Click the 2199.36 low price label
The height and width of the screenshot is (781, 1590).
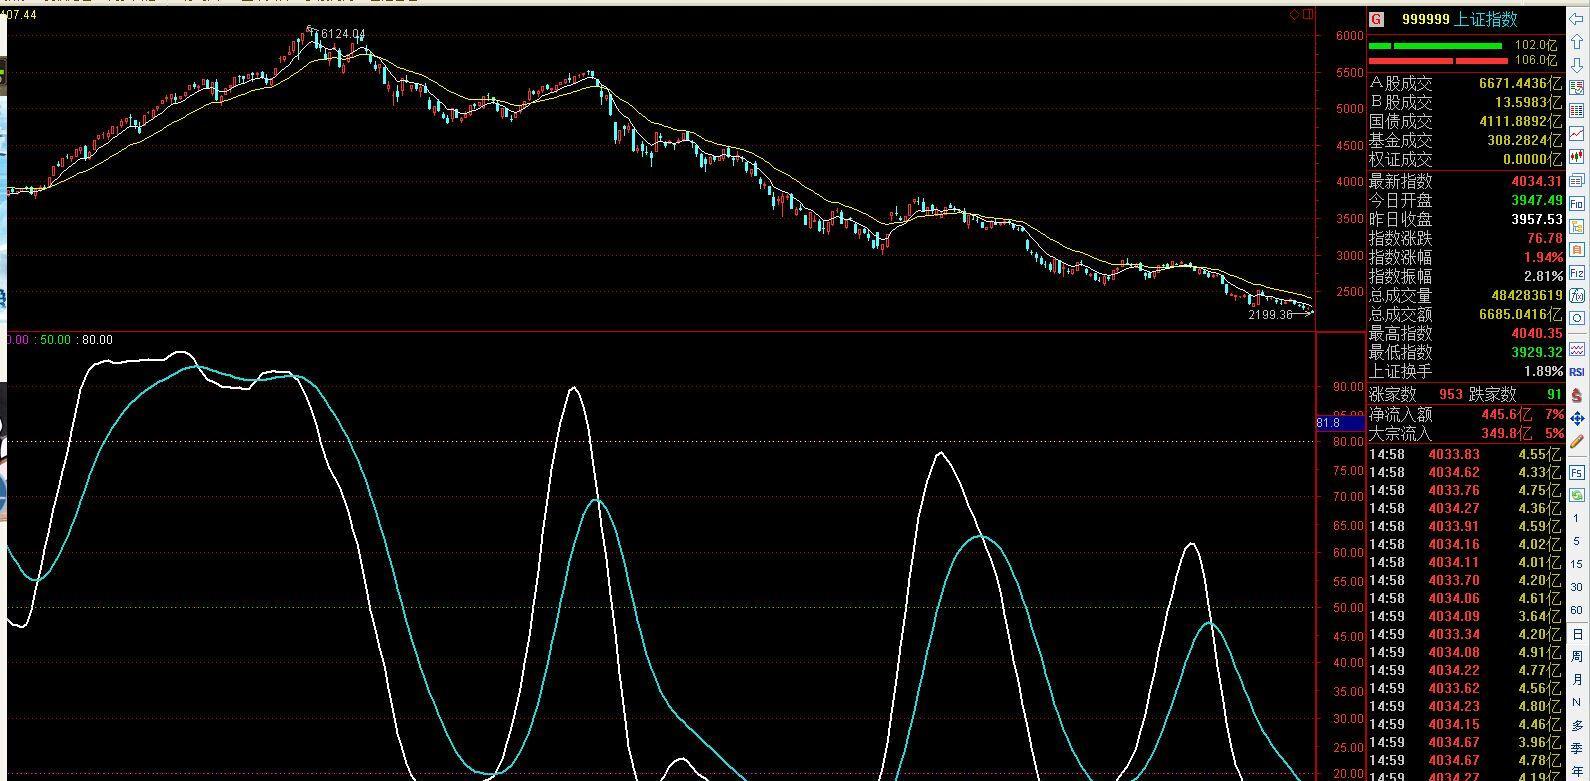1270,314
